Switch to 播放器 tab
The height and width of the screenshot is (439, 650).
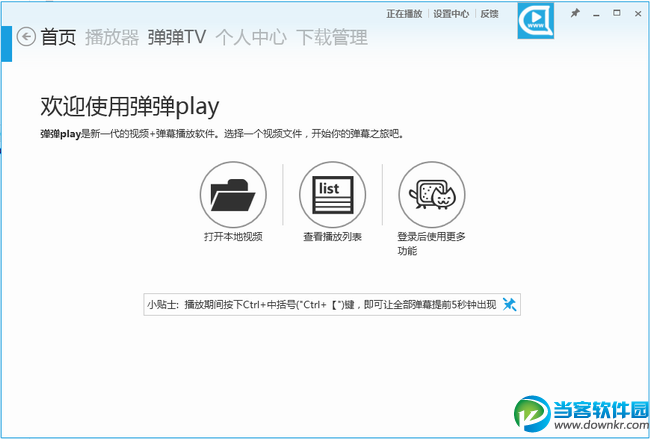point(112,37)
